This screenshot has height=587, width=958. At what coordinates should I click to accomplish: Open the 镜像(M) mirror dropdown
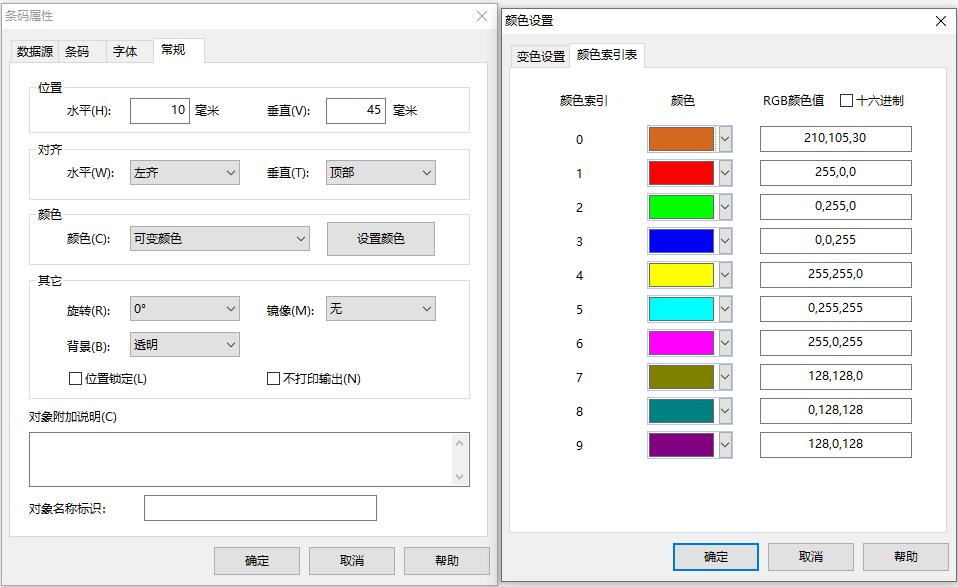(380, 308)
